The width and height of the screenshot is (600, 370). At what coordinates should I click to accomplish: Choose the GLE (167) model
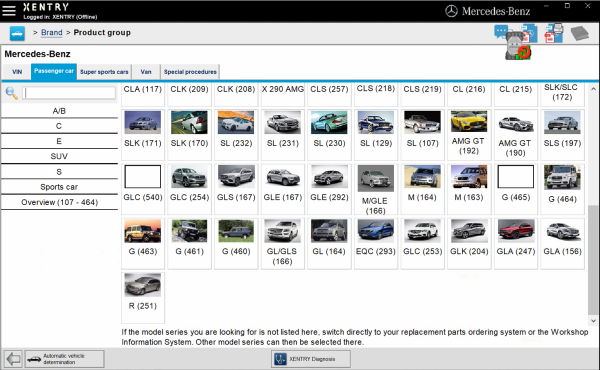point(283,189)
